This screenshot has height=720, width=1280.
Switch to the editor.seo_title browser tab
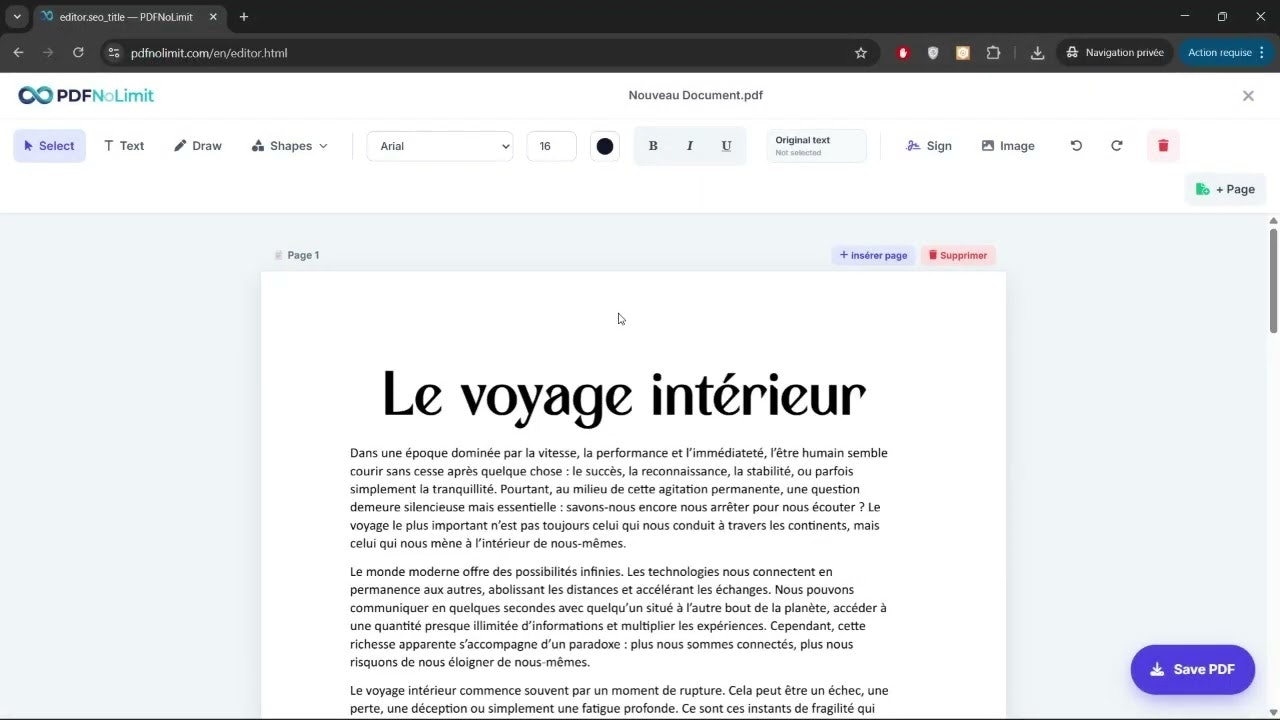(x=120, y=16)
